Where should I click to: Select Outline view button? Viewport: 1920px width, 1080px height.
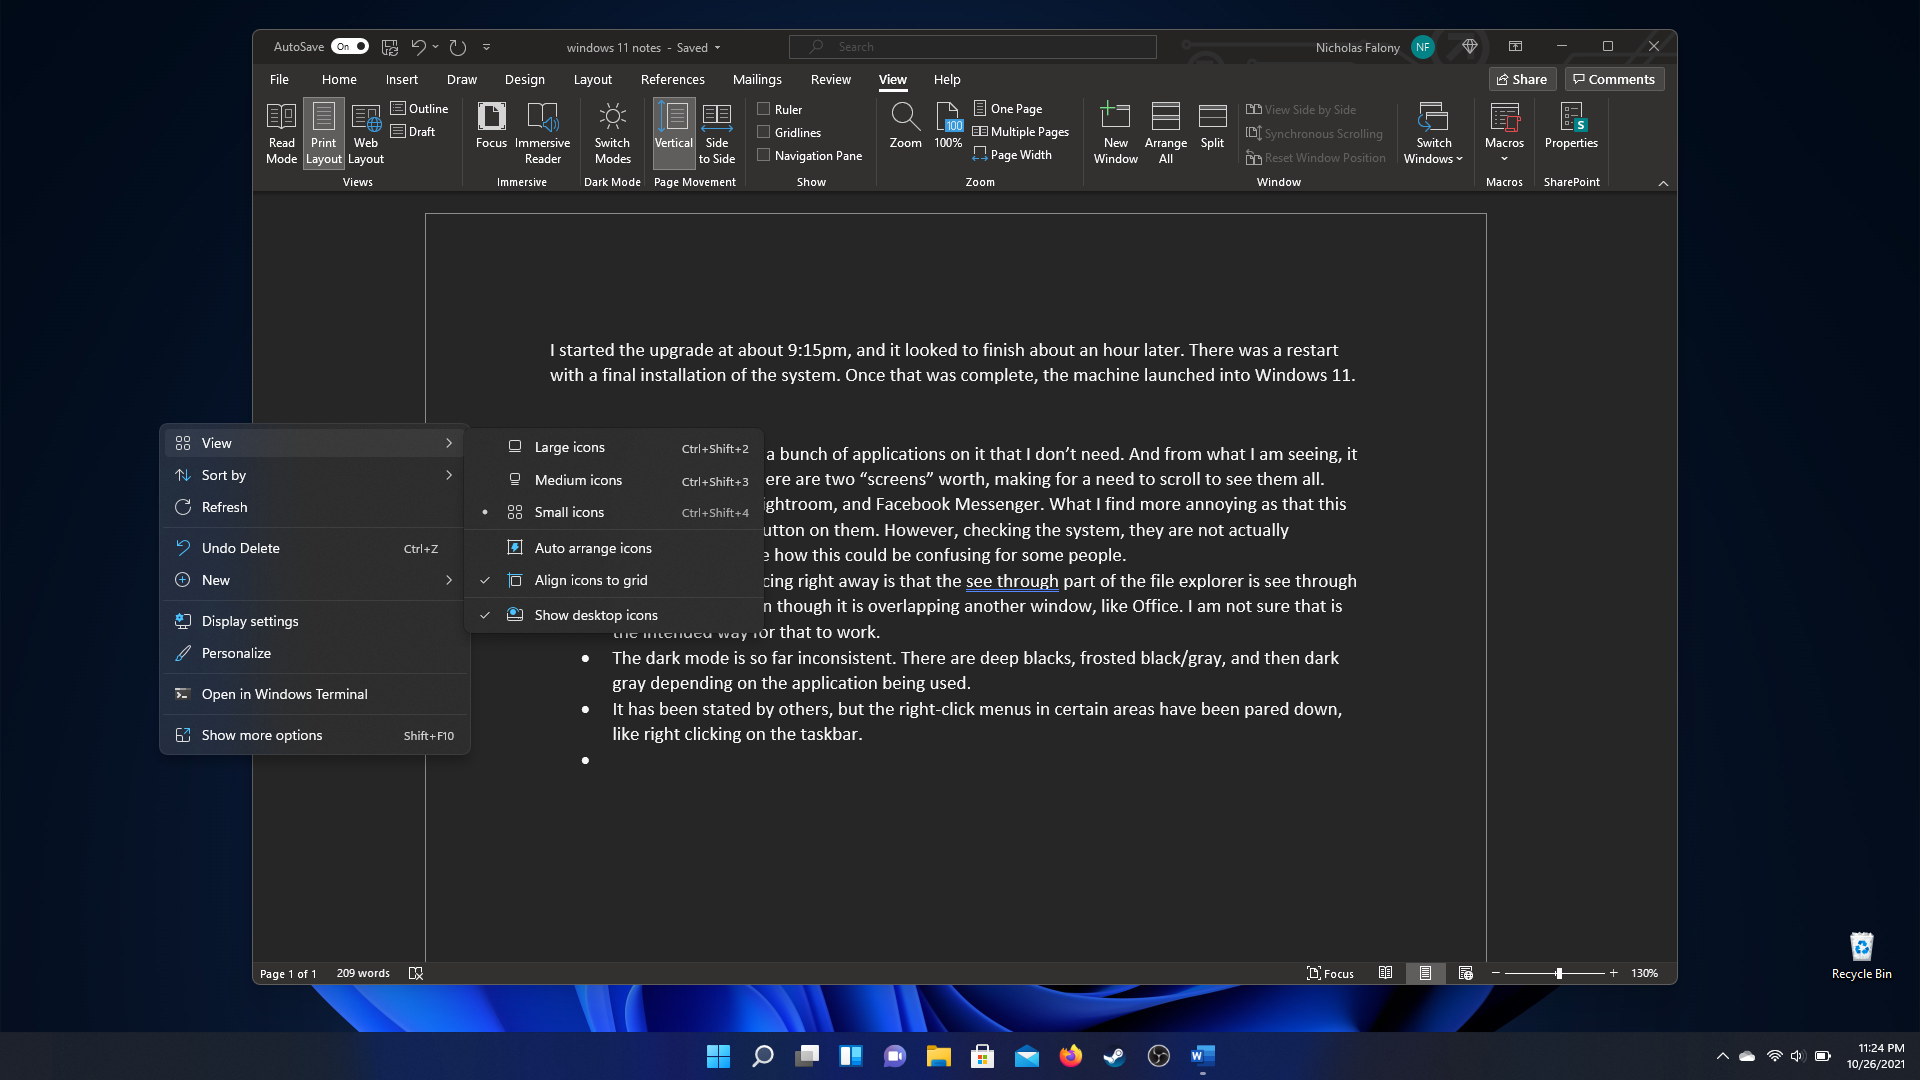click(x=419, y=108)
